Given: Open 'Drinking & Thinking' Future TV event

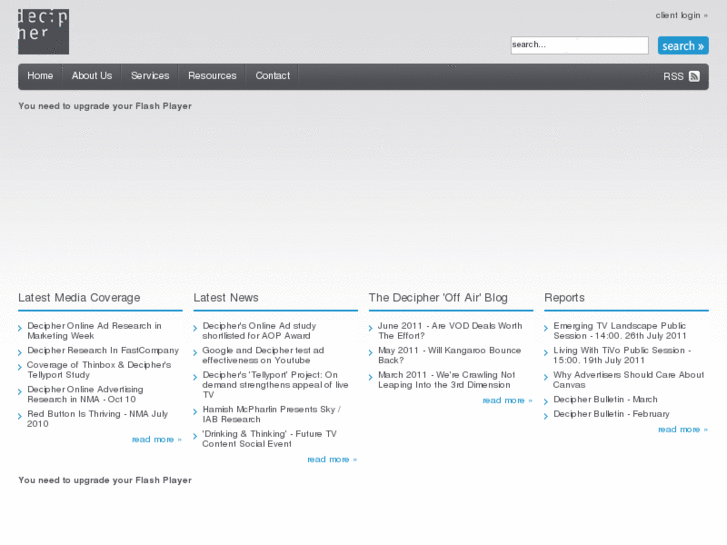Looking at the screenshot, I should 269,439.
